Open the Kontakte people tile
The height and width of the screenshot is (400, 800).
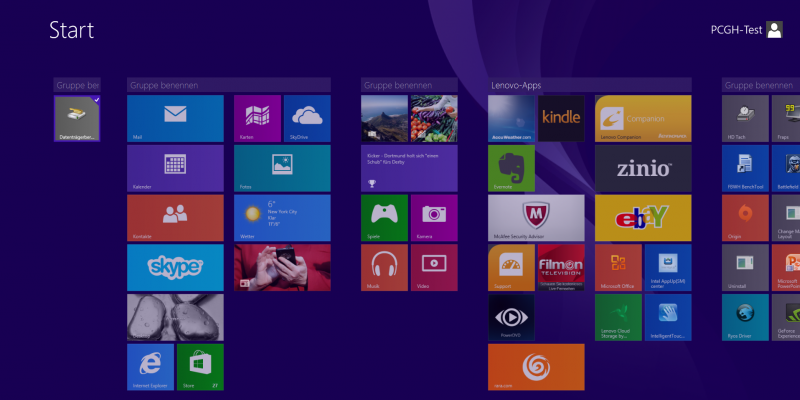pyautogui.click(x=176, y=218)
